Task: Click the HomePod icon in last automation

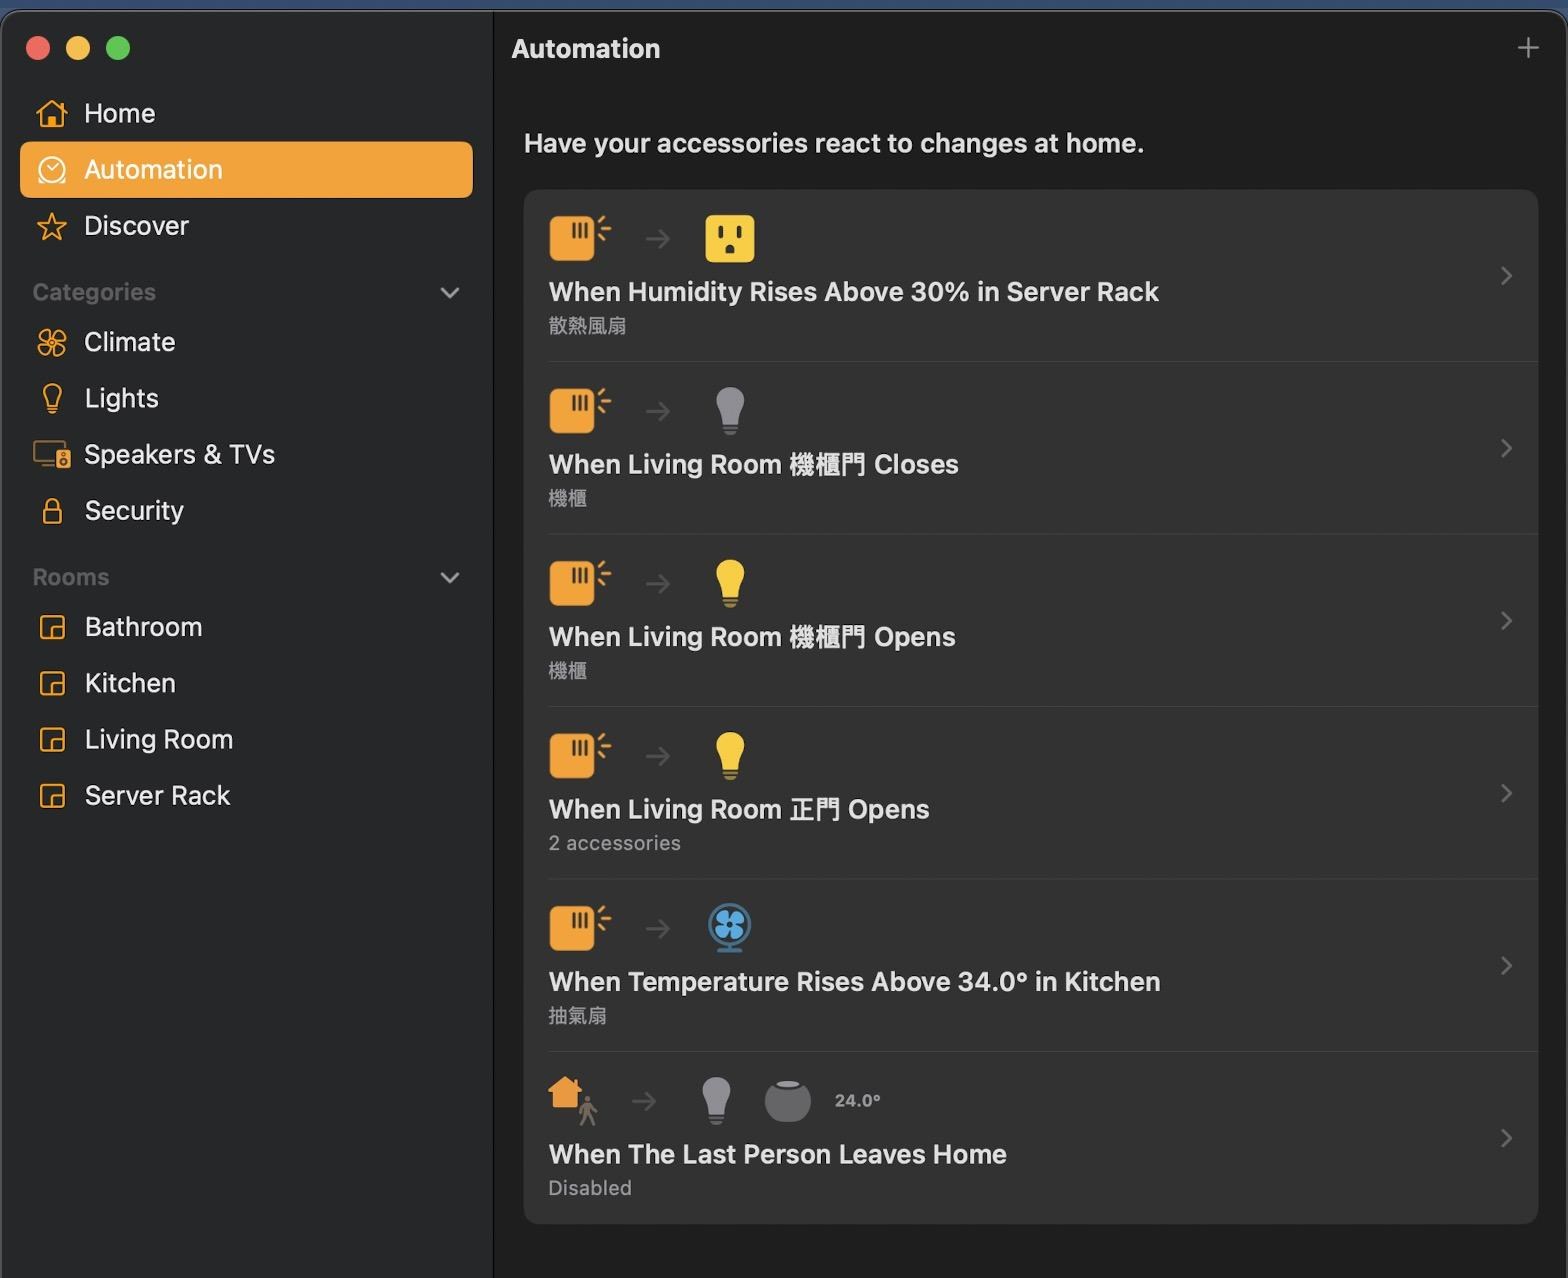Action: click(787, 1100)
